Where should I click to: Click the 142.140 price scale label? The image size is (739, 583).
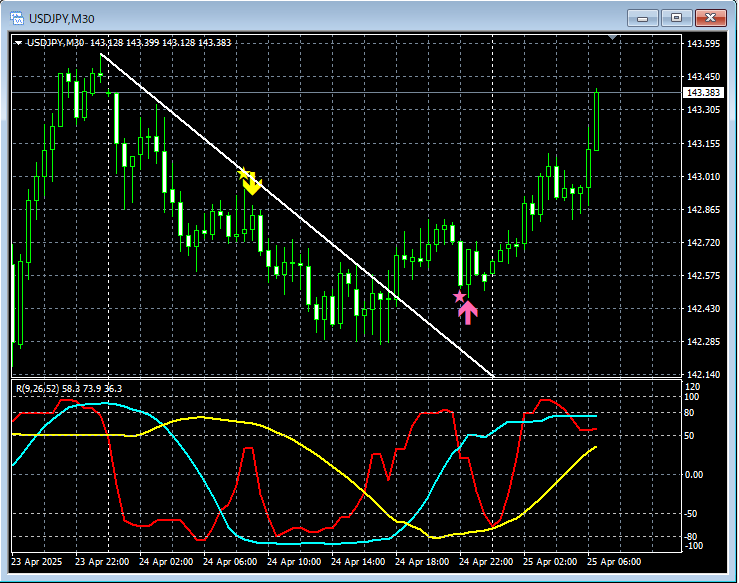click(x=703, y=375)
